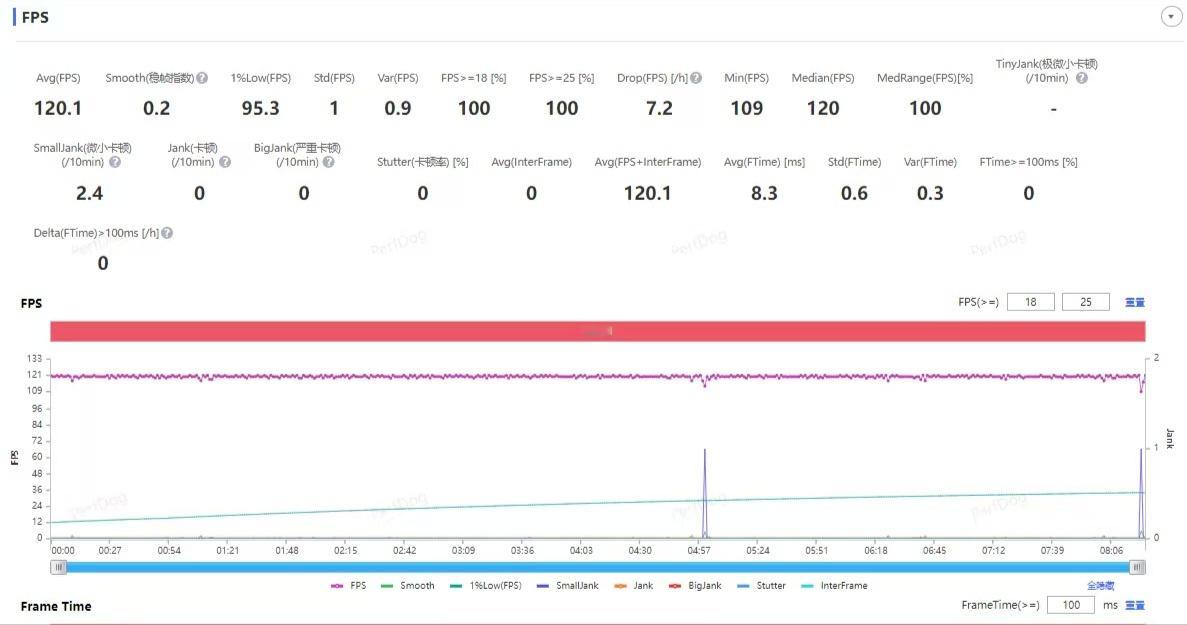This screenshot has height=625, width=1187.
Task: Click reset link next to FrameTime threshold
Action: tap(1135, 605)
